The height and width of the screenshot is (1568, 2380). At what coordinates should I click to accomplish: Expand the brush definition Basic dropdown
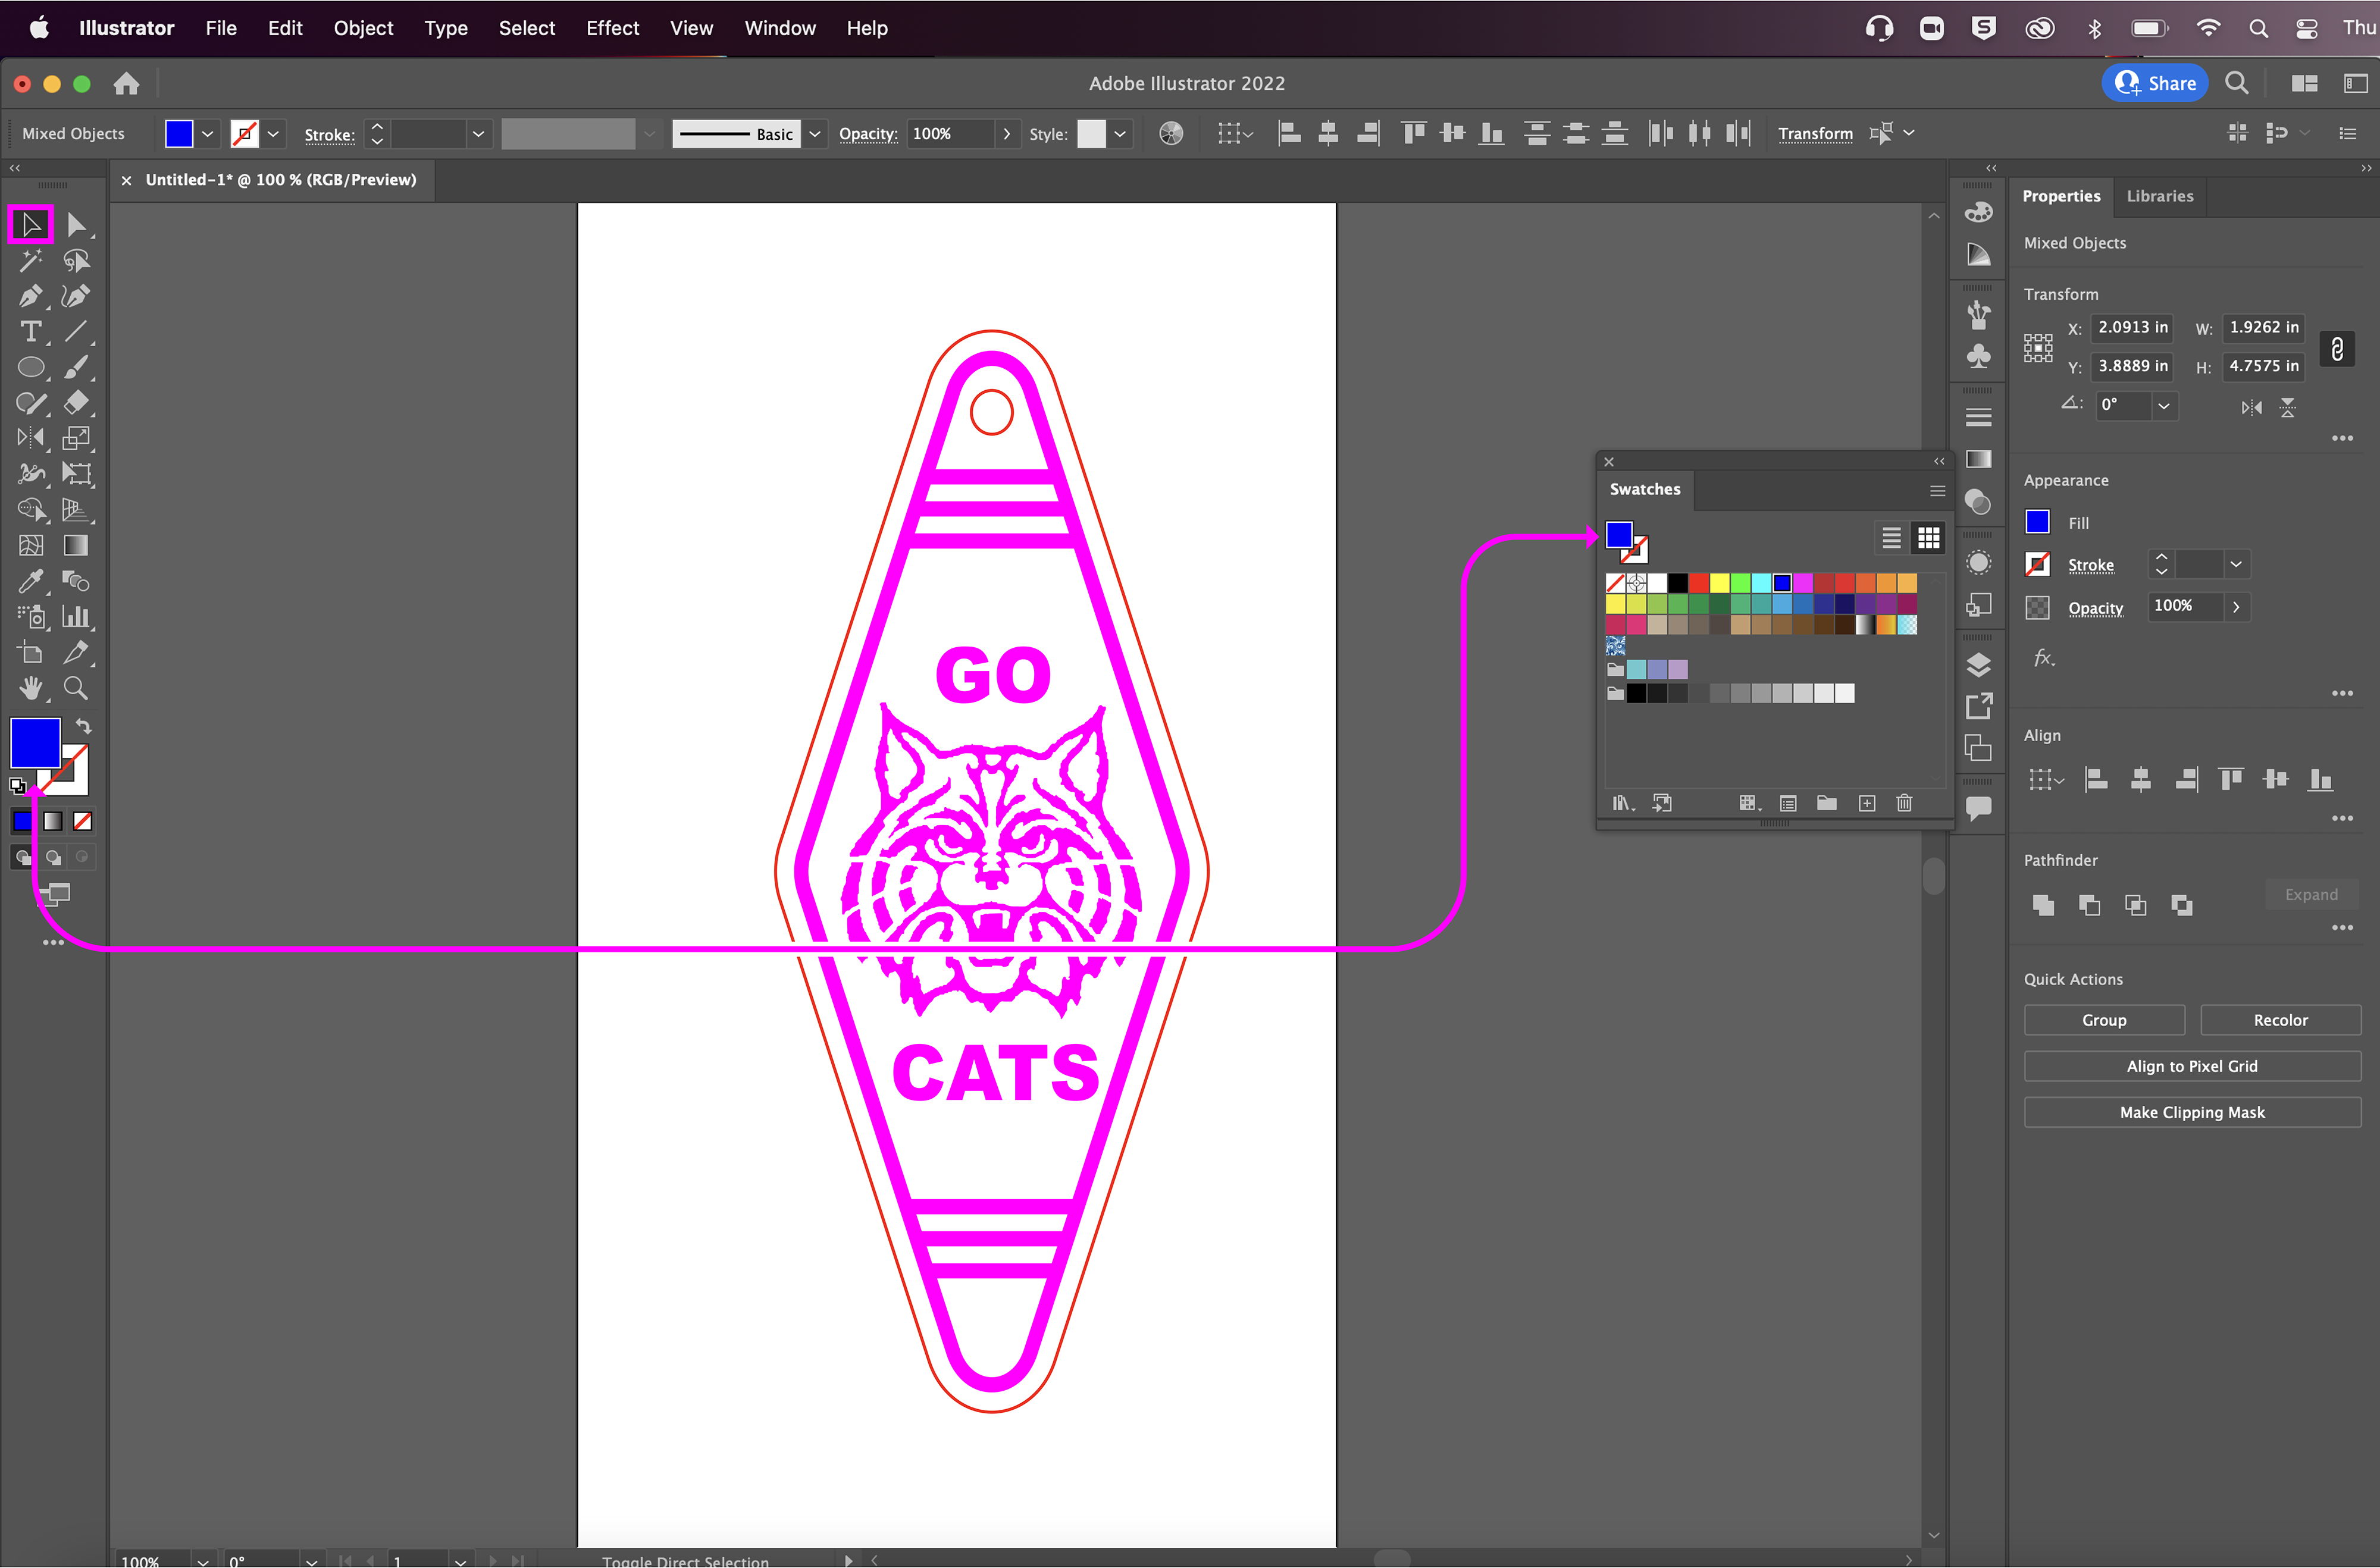(815, 134)
